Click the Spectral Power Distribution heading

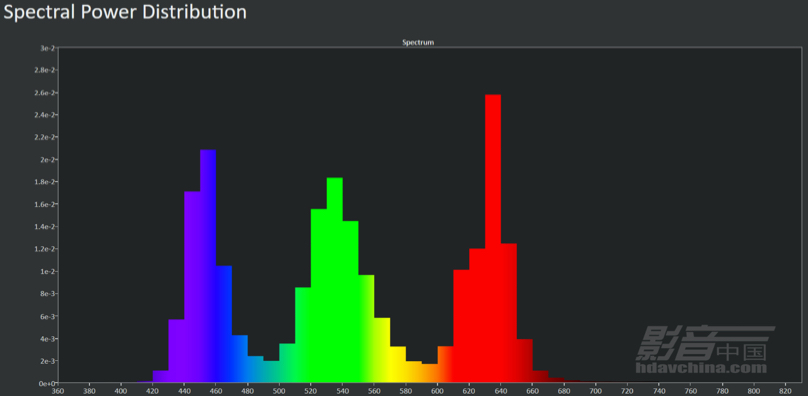coord(125,12)
